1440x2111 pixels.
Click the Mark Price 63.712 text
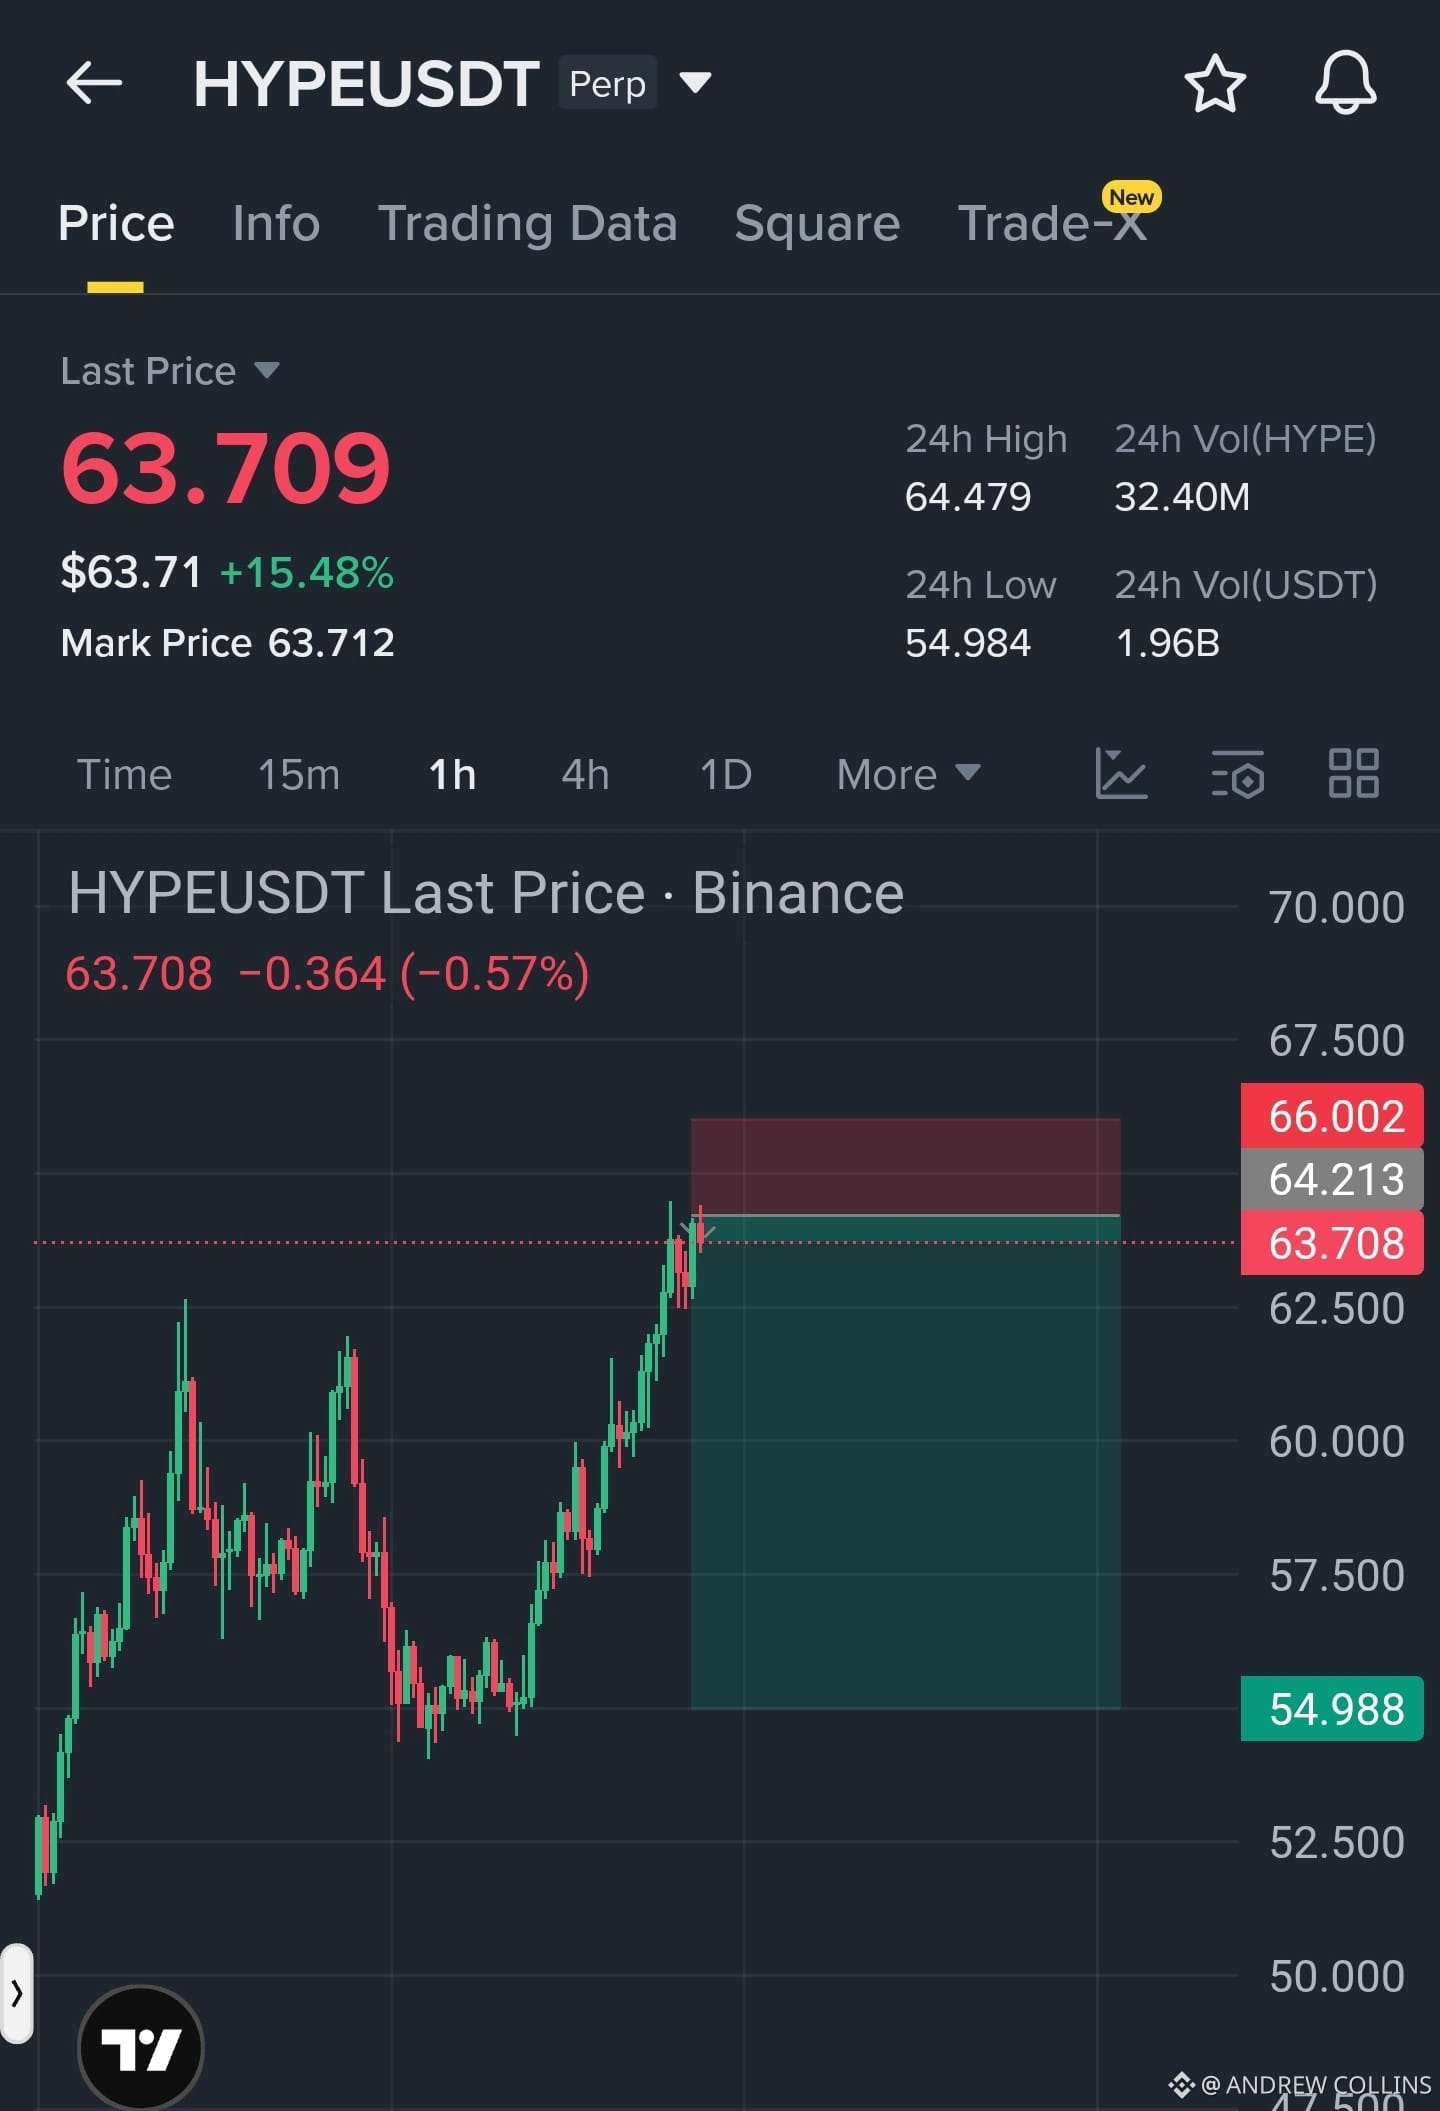pyautogui.click(x=228, y=643)
